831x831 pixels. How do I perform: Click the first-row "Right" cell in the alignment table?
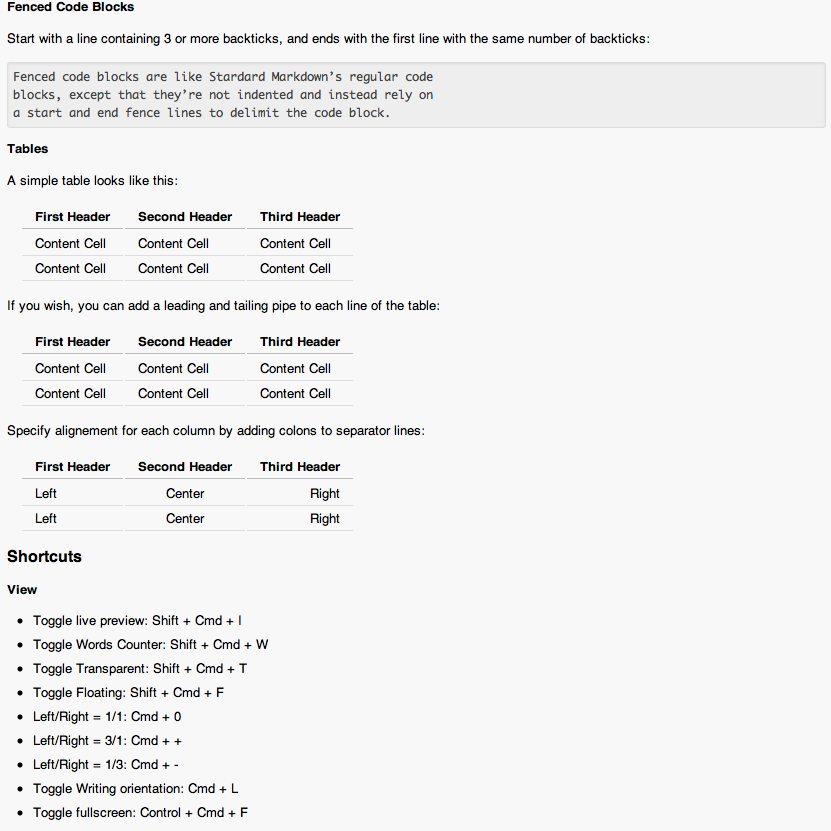pos(324,494)
